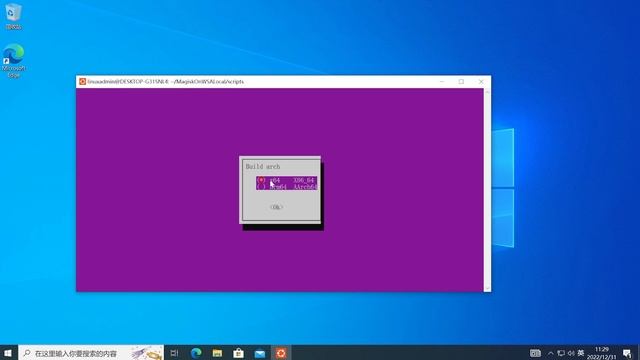Viewport: 640px width, 360px height.
Task: Select the x64 radio option
Action: pyautogui.click(x=287, y=180)
